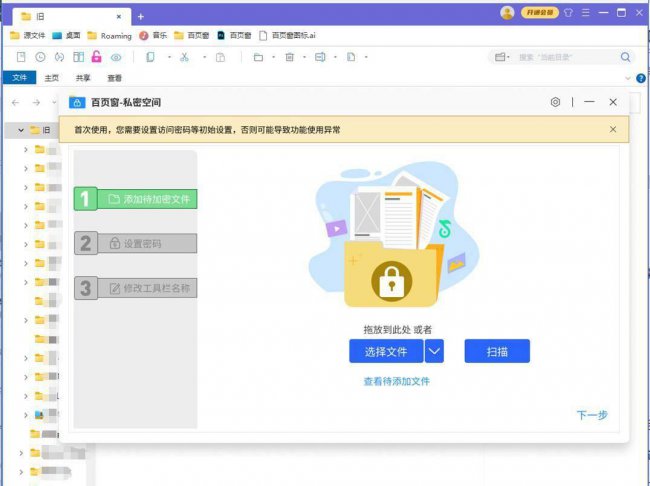The width and height of the screenshot is (650, 486).
Task: Click the scissors cut icon
Action: pos(184,57)
